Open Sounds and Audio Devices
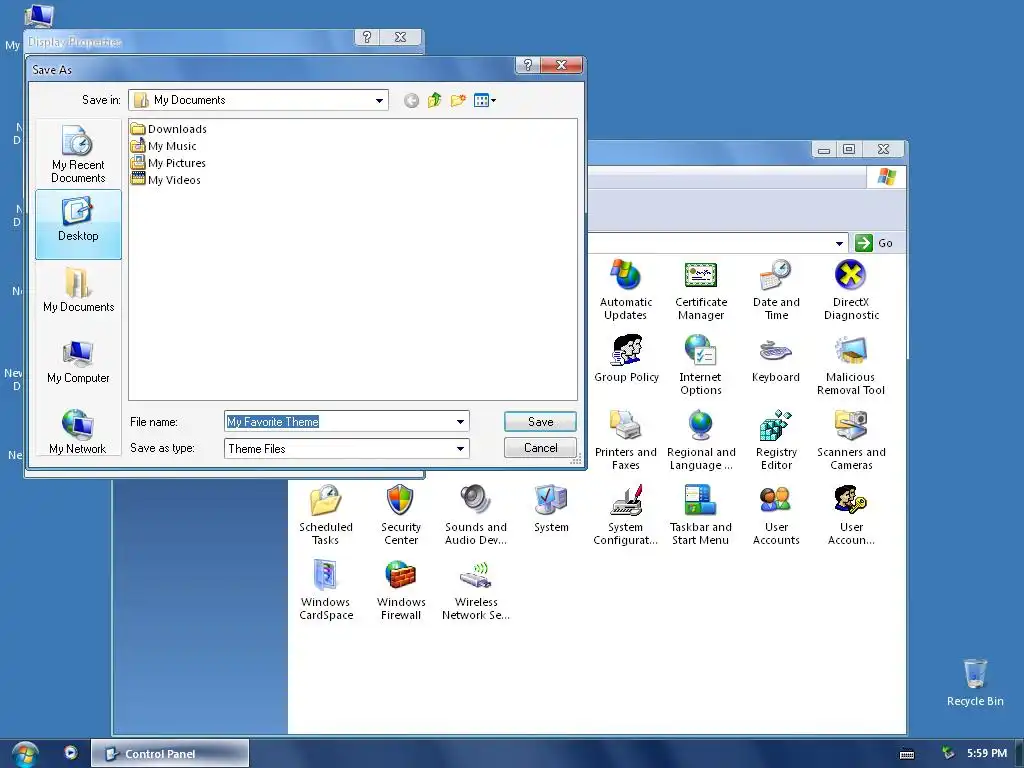This screenshot has height=768, width=1024. tap(475, 515)
